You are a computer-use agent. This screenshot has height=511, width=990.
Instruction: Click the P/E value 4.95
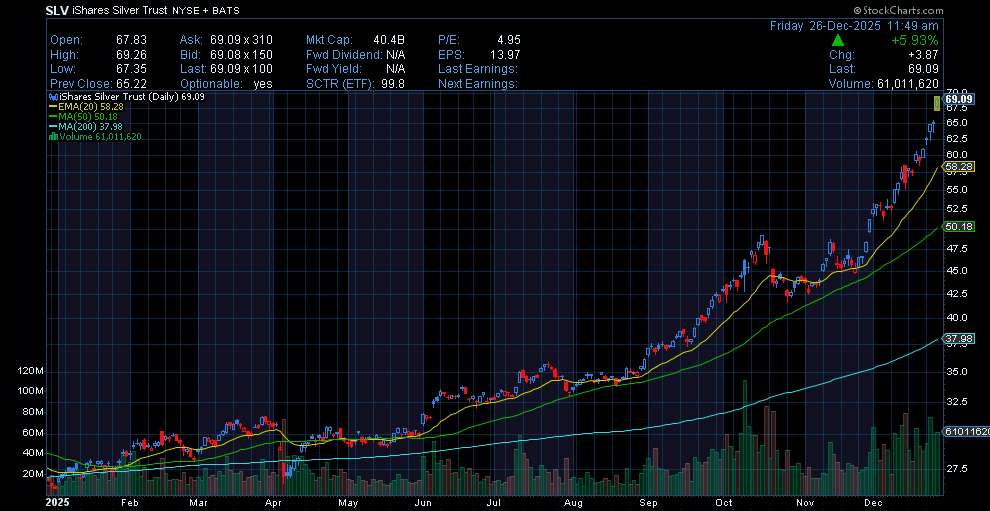[509, 40]
